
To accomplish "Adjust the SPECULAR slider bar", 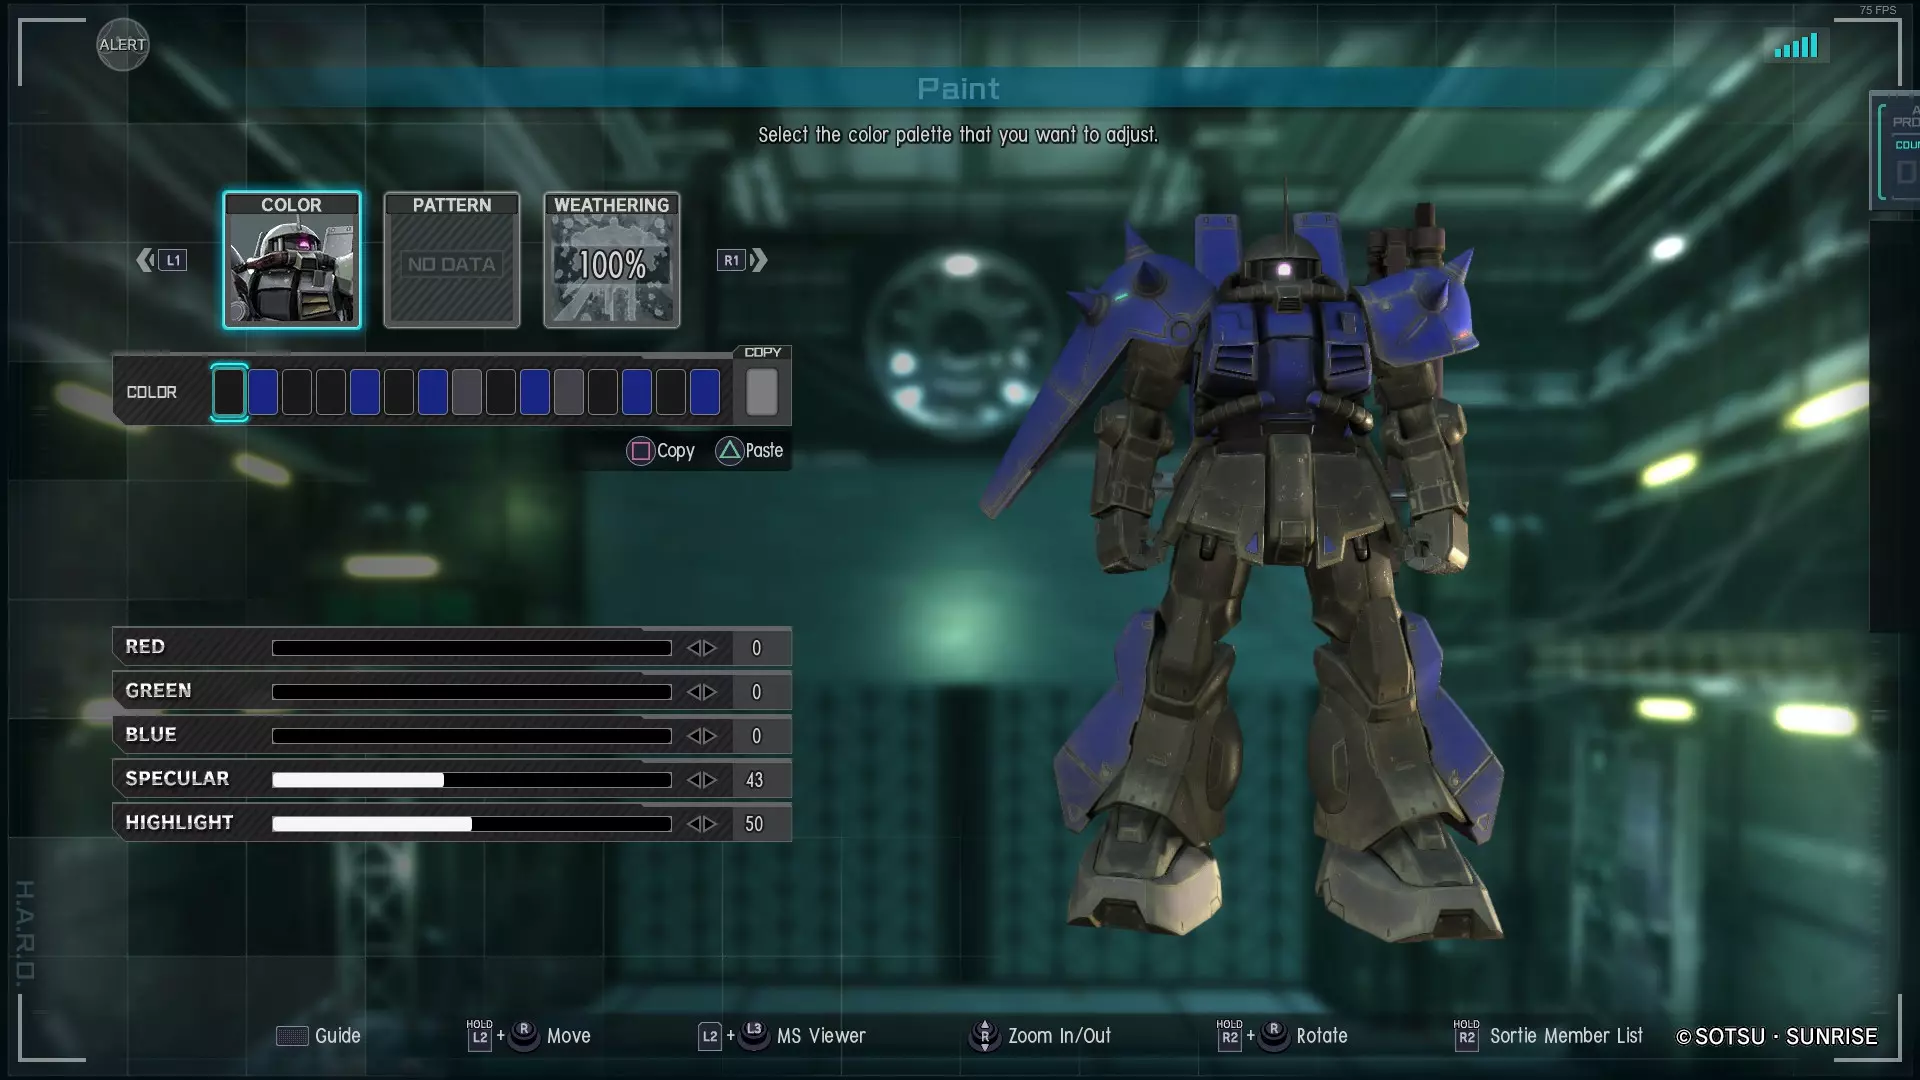I will (471, 780).
